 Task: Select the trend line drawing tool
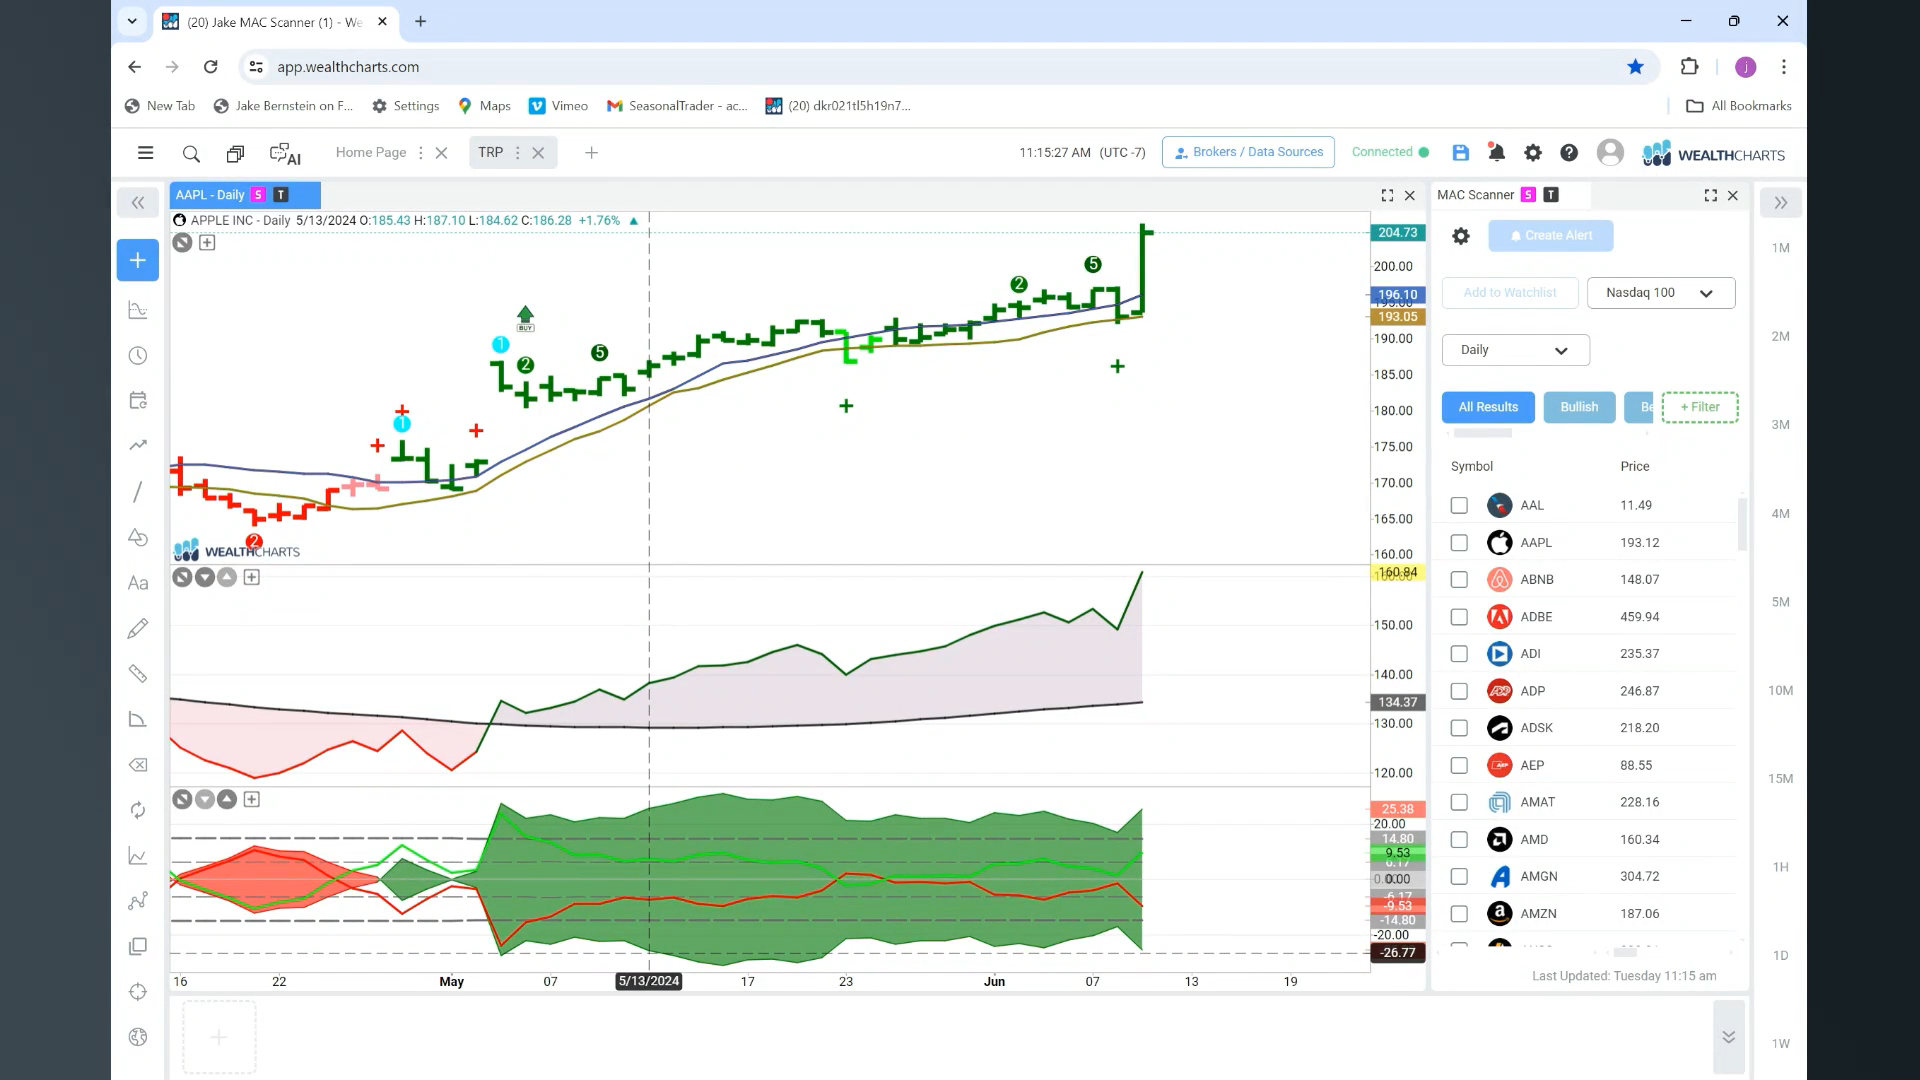coord(138,491)
